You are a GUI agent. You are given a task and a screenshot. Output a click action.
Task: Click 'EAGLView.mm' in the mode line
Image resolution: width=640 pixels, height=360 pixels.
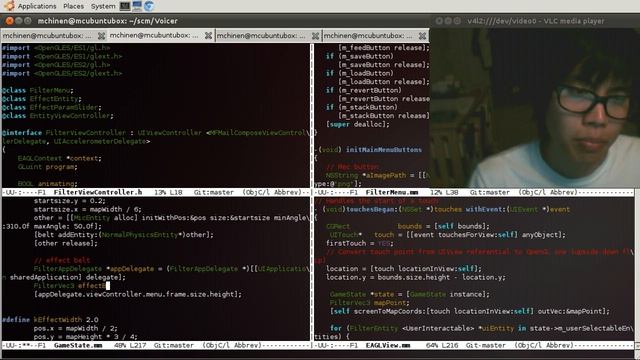click(388, 345)
